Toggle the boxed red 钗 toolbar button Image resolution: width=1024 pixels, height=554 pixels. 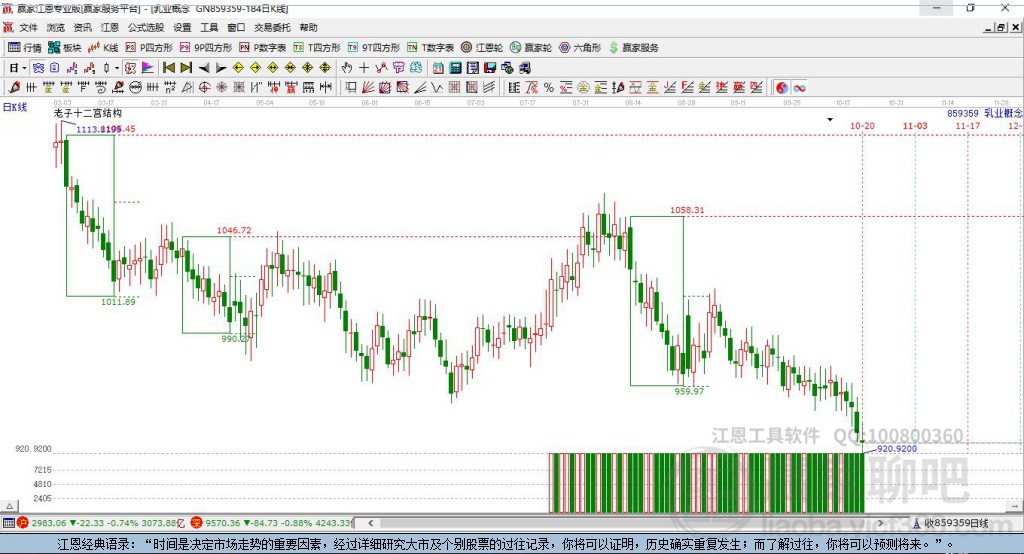131,68
